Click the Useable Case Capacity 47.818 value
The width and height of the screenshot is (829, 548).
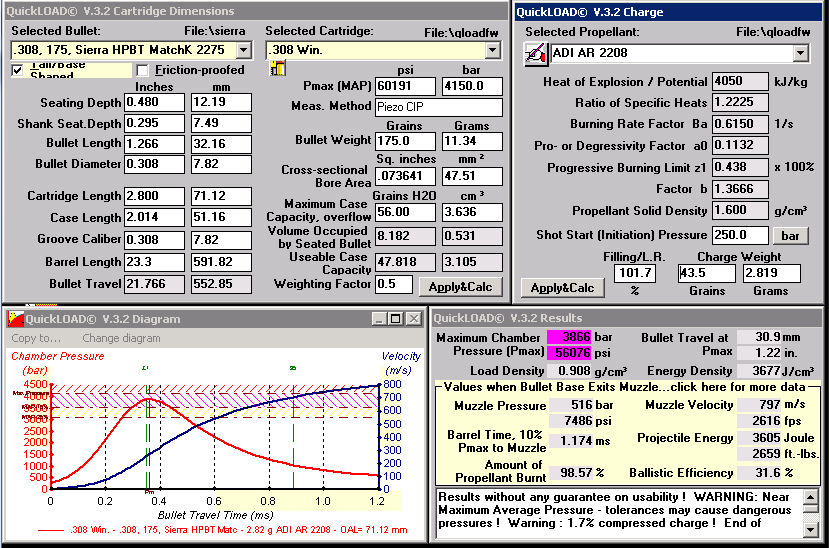(406, 262)
